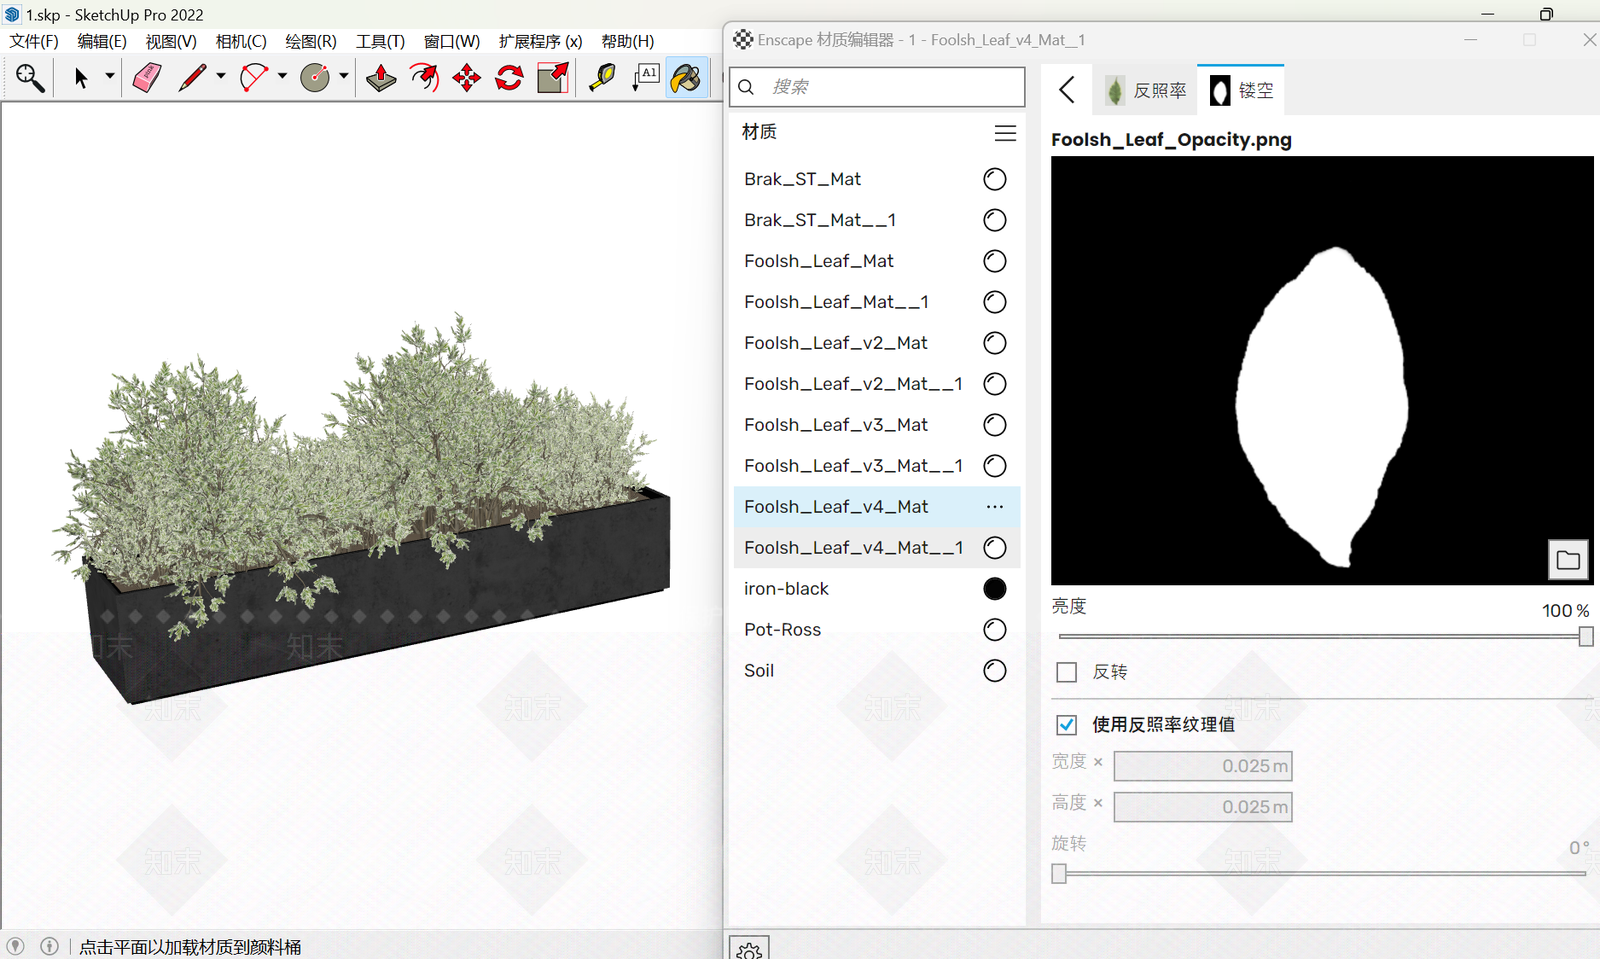Expand the Arc tool dropdown arrow
Screen dimensions: 1600x959
click(x=282, y=77)
